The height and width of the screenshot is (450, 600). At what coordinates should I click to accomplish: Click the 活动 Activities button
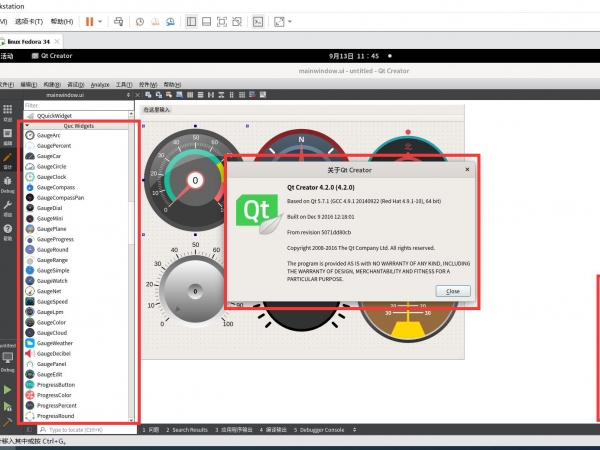click(12, 57)
